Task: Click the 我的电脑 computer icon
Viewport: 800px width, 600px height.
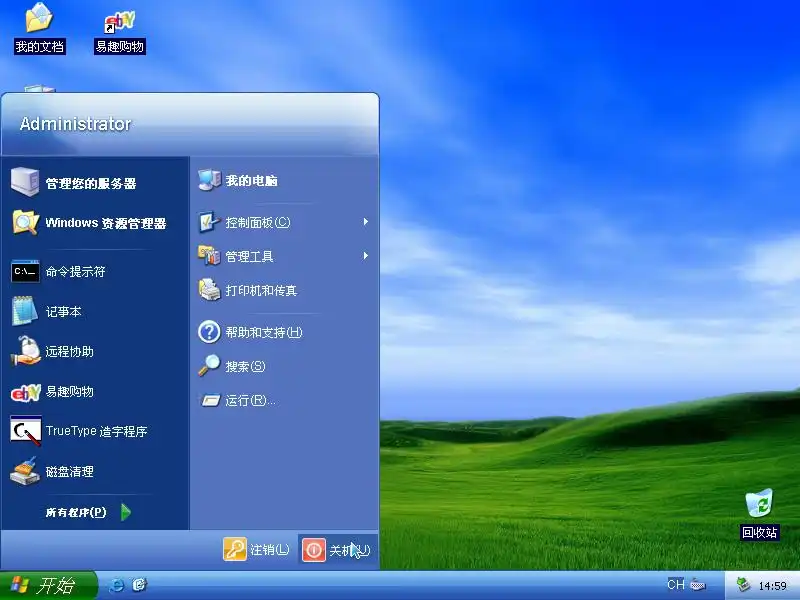Action: pos(209,180)
